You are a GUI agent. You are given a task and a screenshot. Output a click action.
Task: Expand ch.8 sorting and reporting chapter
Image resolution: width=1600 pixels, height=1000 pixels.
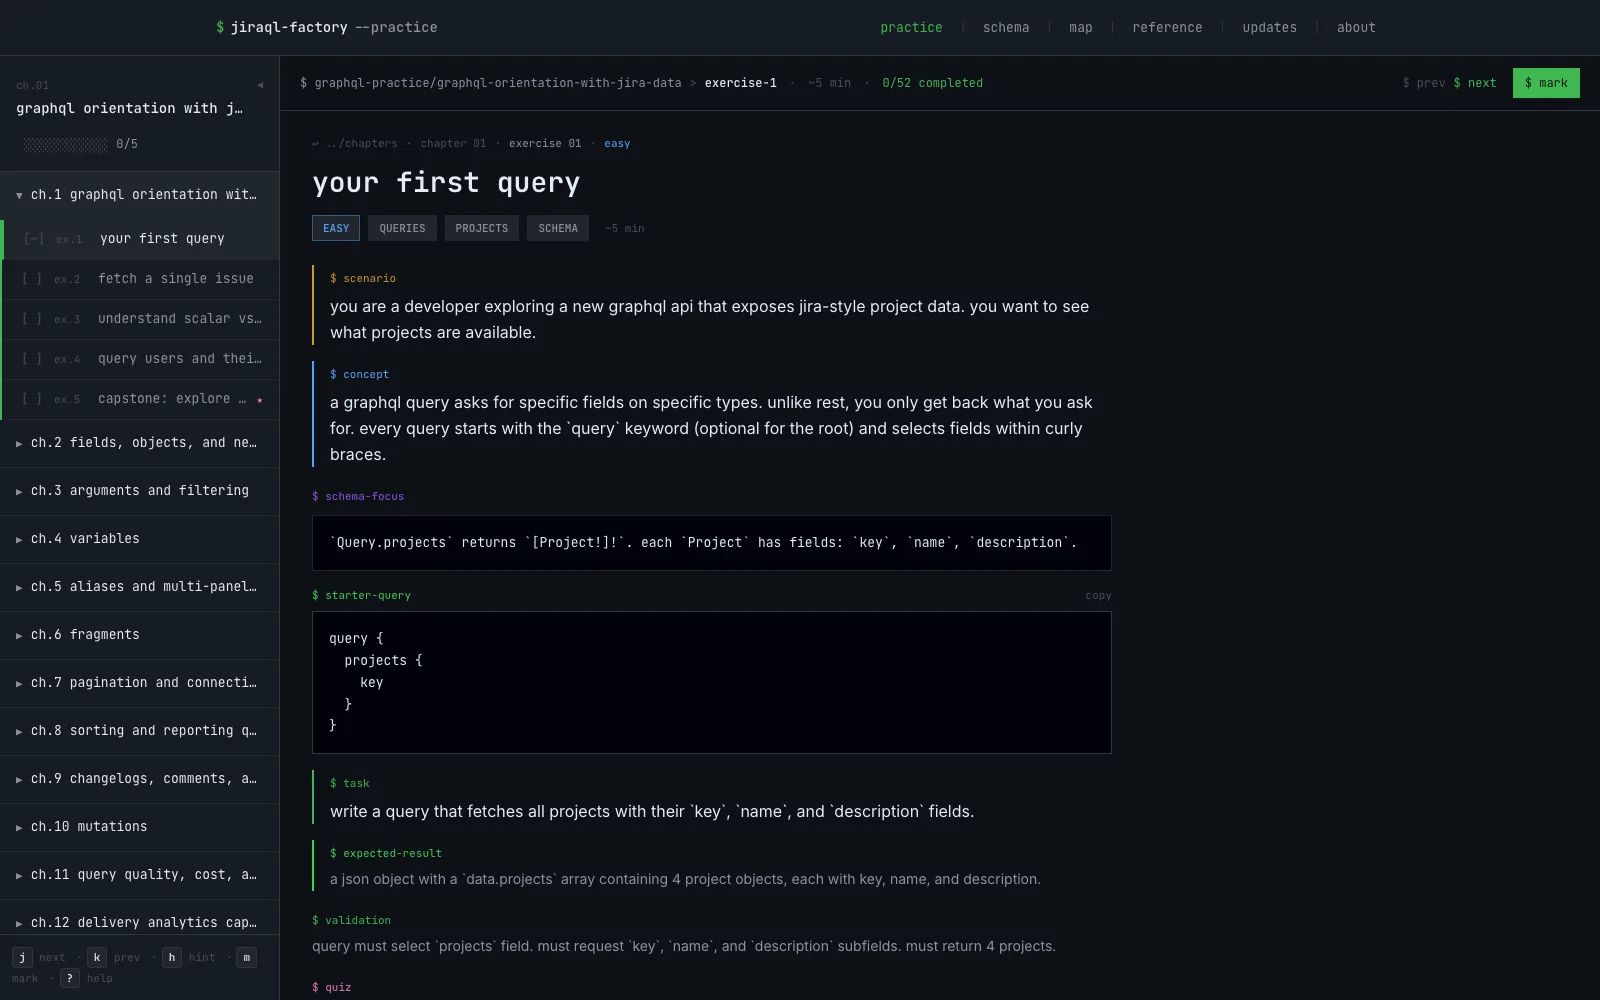(x=139, y=731)
